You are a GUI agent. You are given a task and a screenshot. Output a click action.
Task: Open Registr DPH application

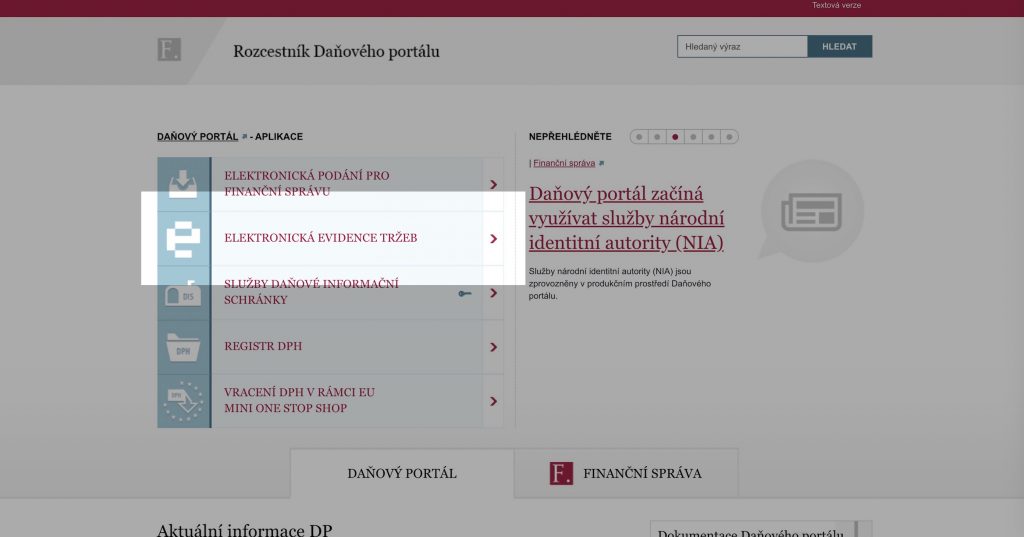pos(330,347)
